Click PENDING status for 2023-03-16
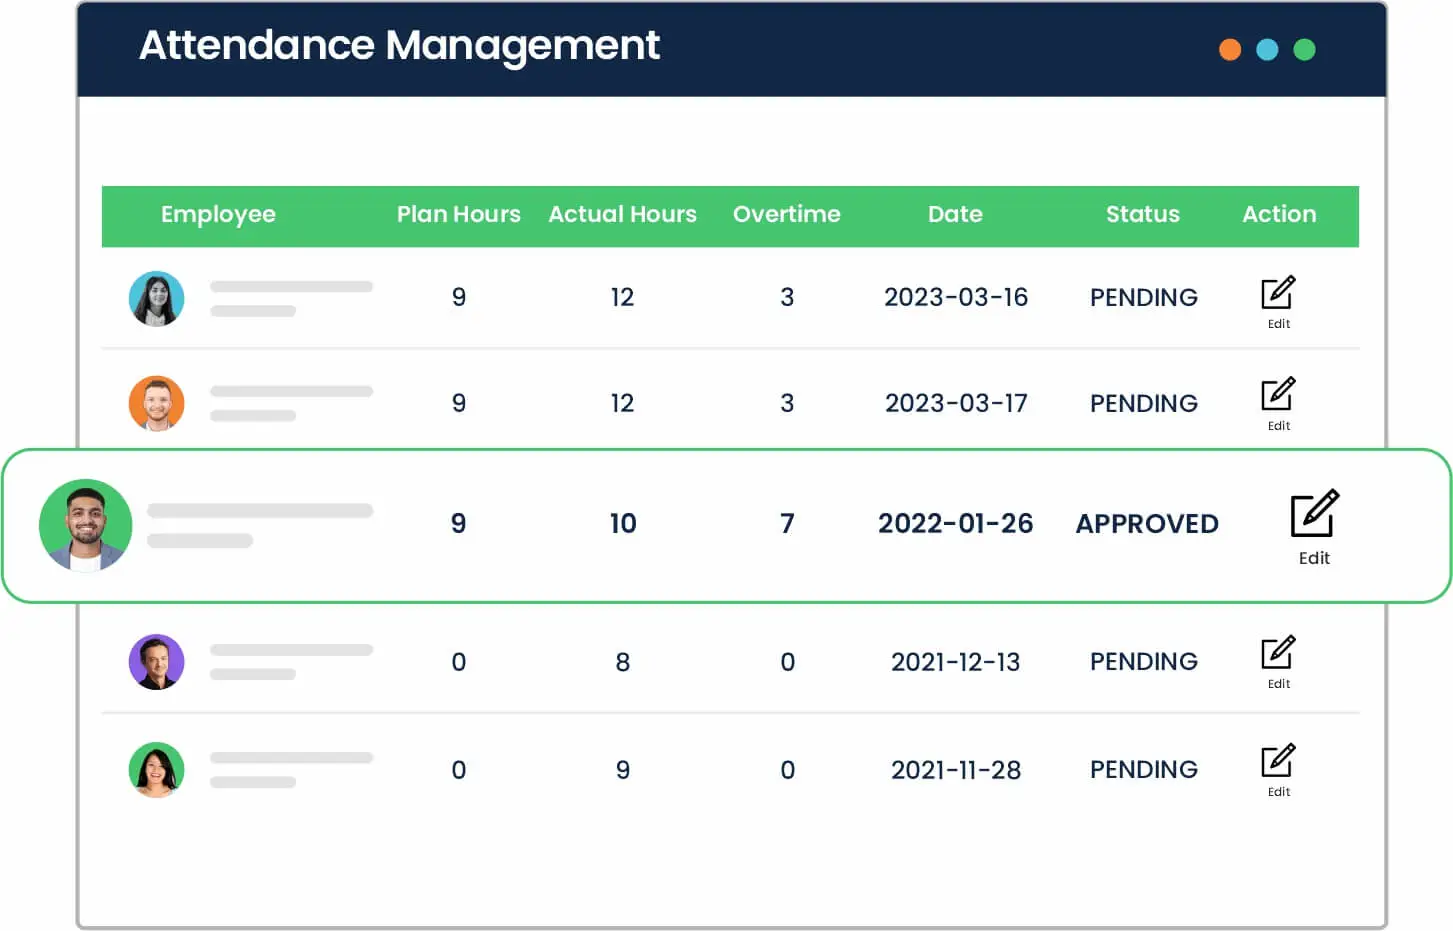 pyautogui.click(x=1143, y=298)
